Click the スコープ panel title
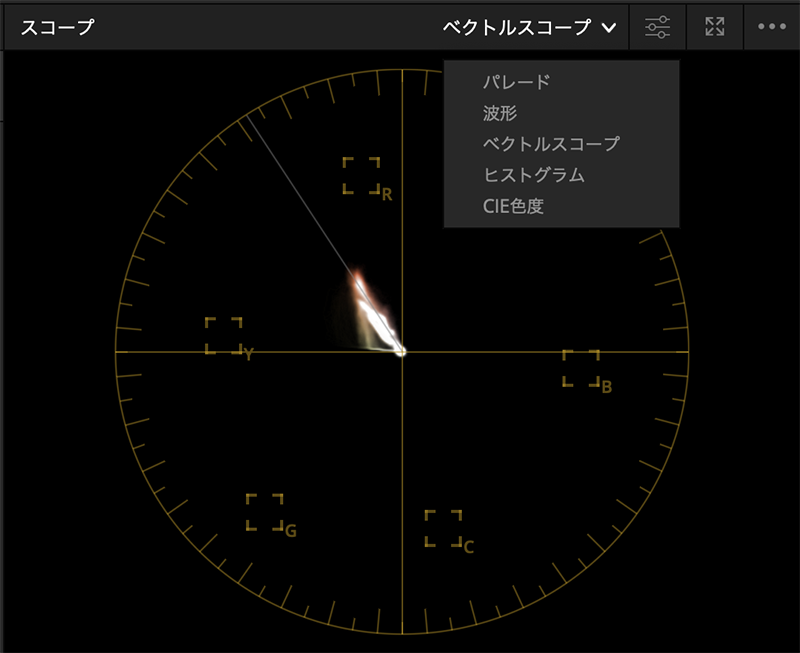This screenshot has height=653, width=800. coord(58,27)
